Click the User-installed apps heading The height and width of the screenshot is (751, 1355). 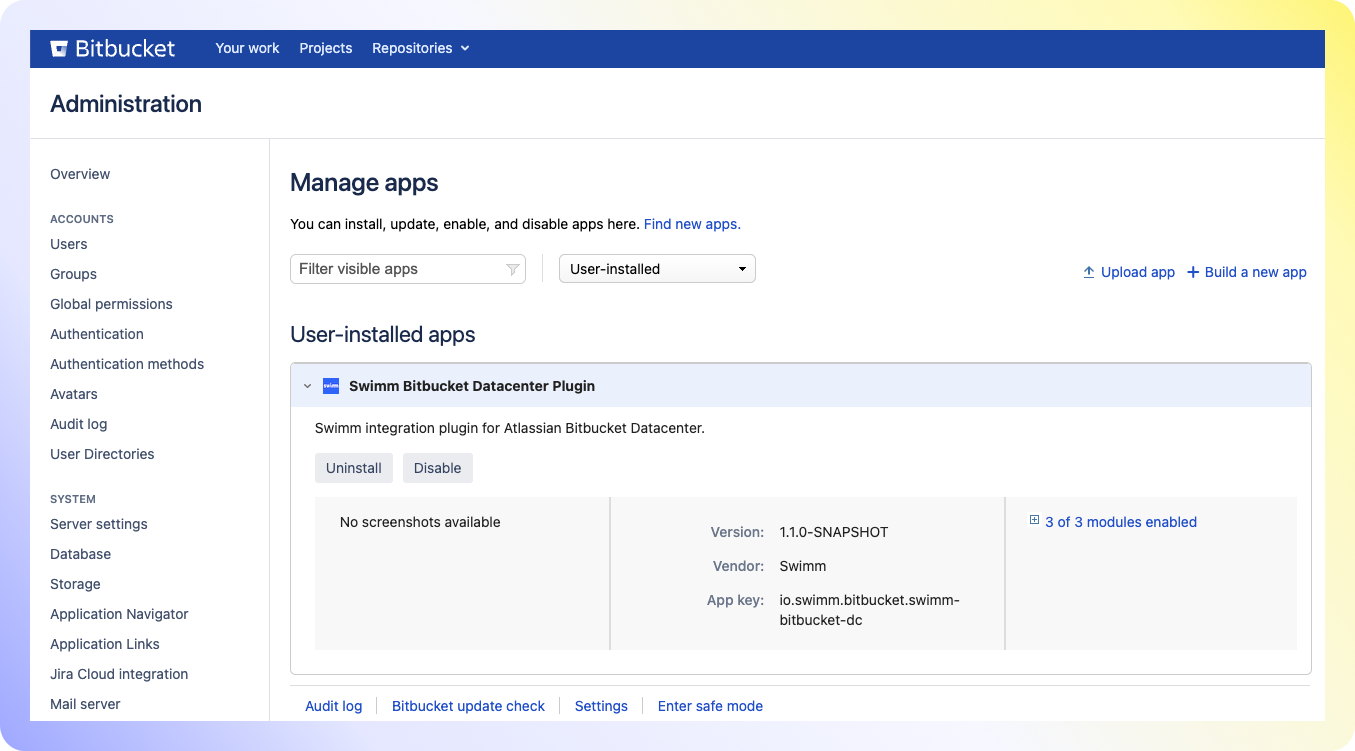pyautogui.click(x=383, y=335)
